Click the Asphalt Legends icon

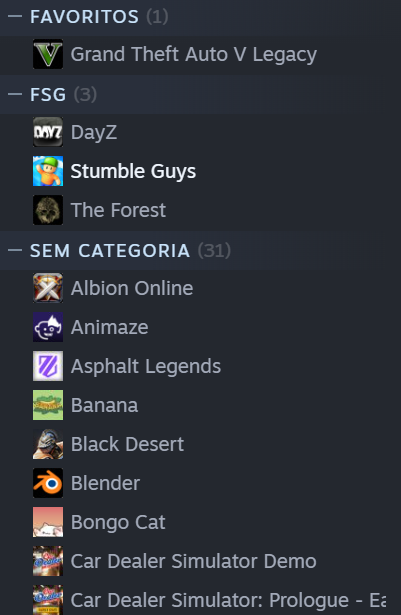(x=48, y=366)
